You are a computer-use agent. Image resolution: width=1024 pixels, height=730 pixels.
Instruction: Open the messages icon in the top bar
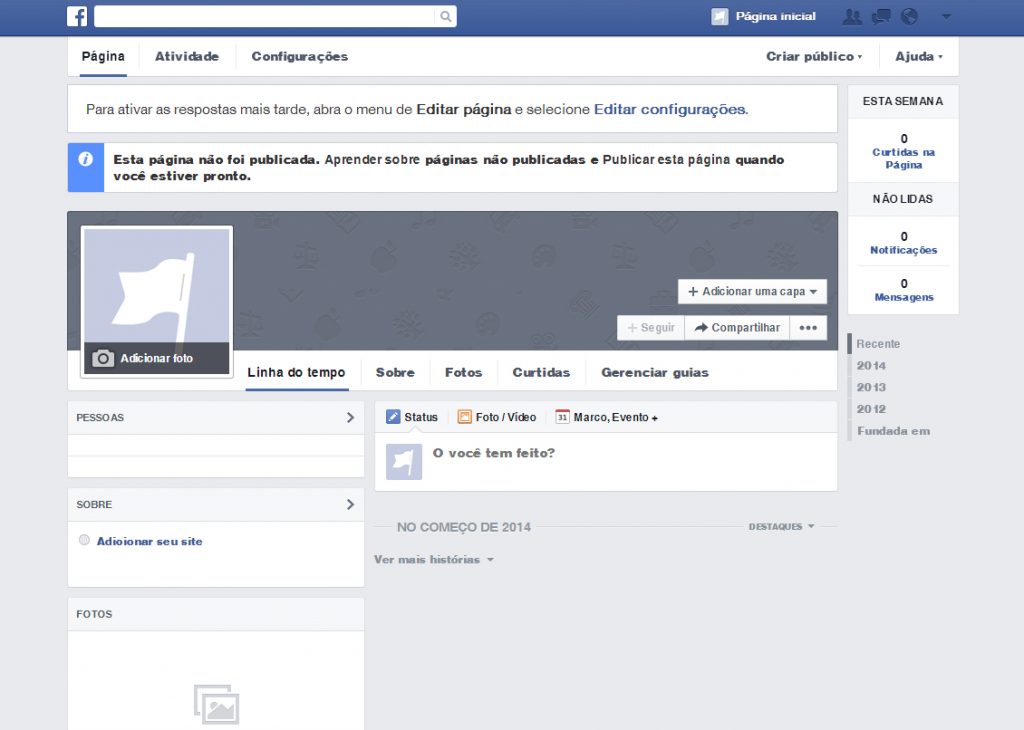[882, 16]
